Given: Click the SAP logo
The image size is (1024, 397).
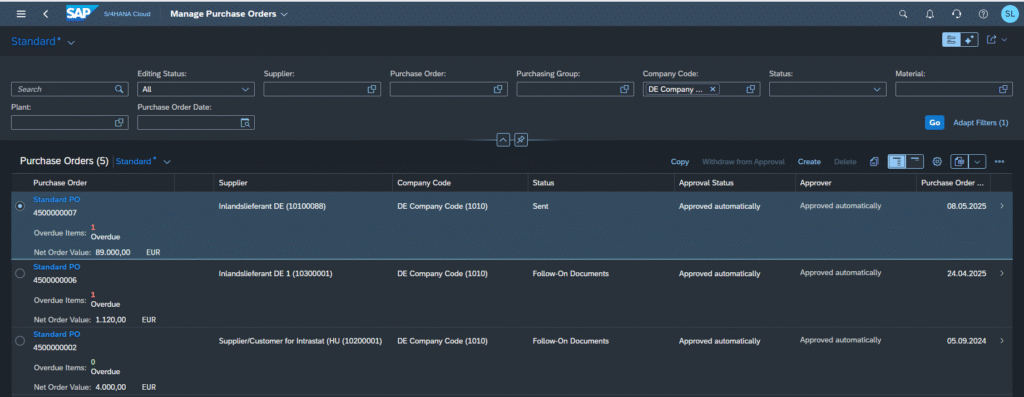Looking at the screenshot, I should coord(82,13).
